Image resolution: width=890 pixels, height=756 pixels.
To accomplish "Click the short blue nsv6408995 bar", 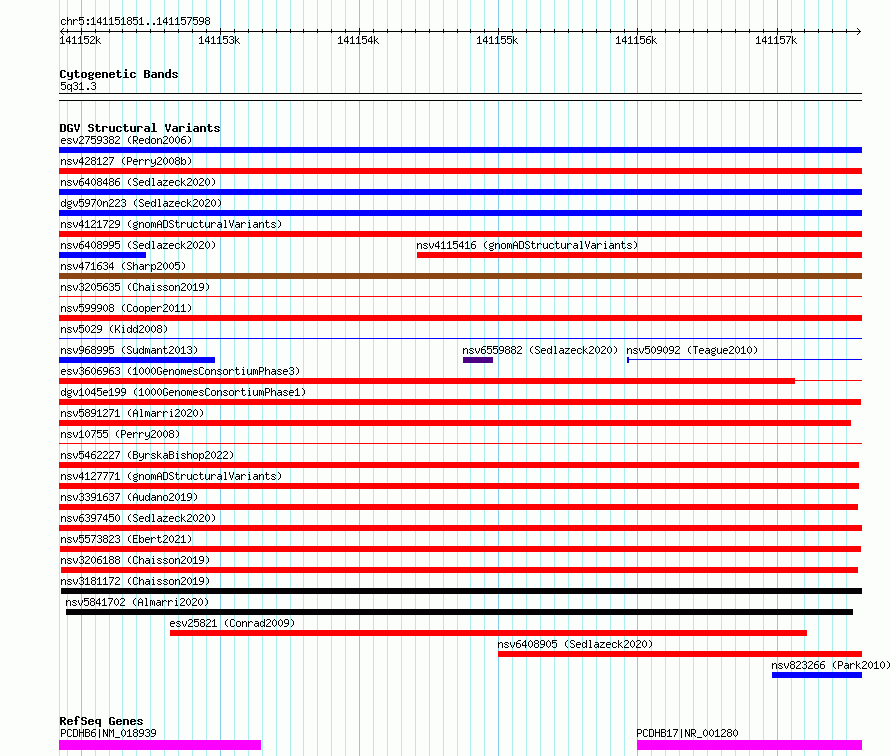I will [x=102, y=255].
